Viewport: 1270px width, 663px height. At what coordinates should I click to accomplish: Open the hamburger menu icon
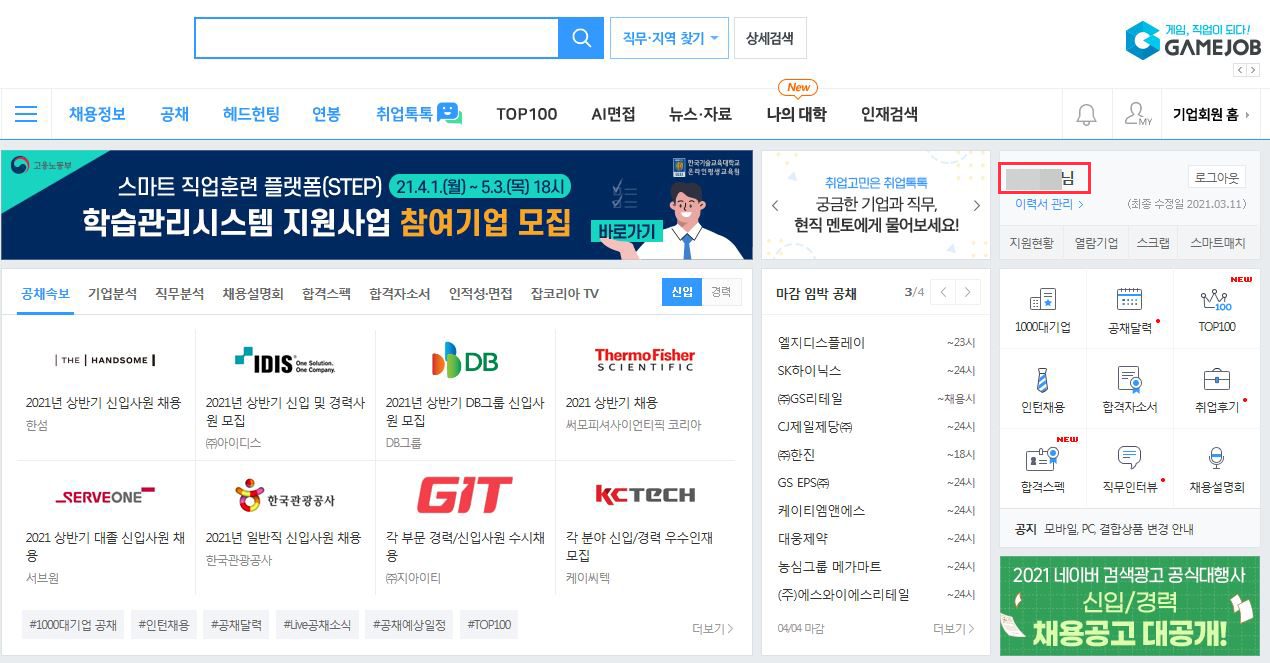coord(26,114)
